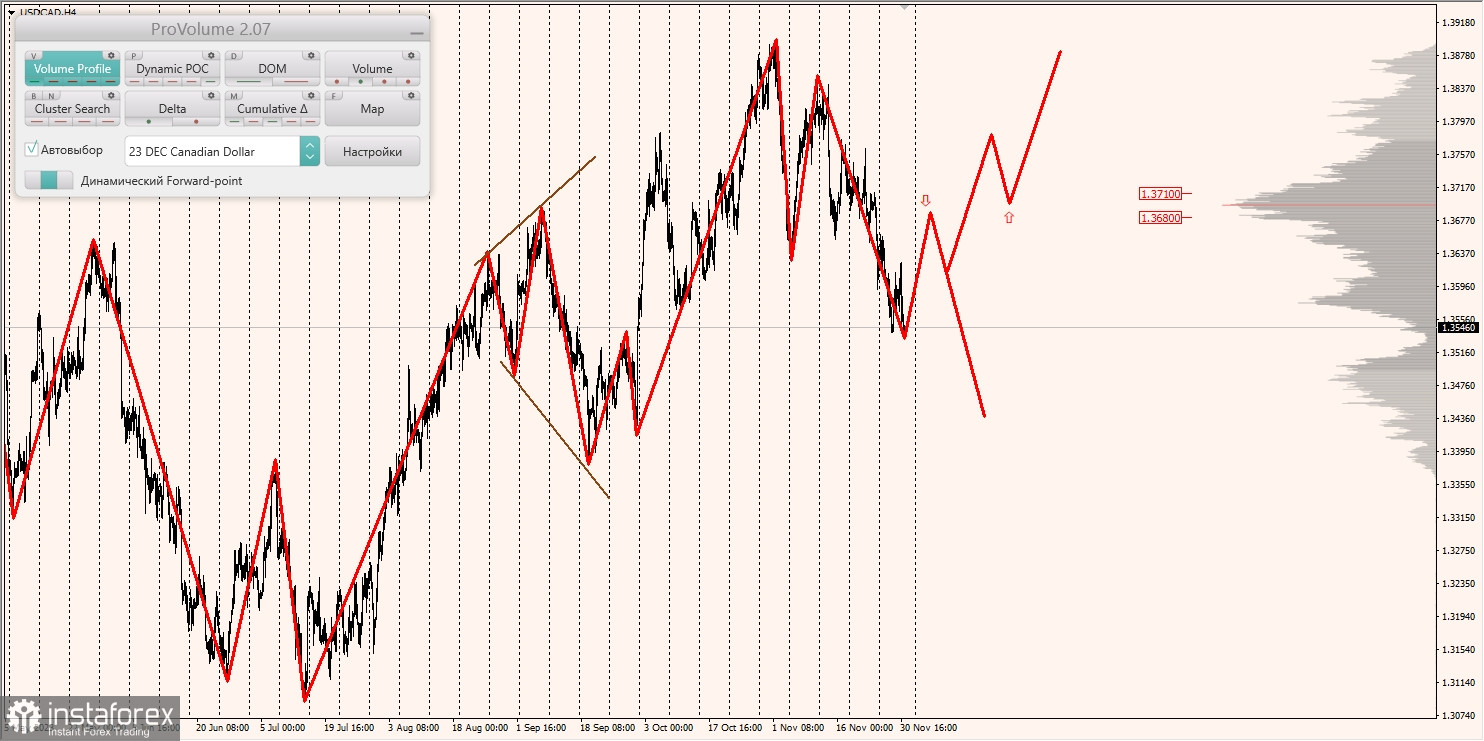Screen dimensions: 1484x741
Task: Click the 1.30740 value on price scale
Action: click(1457, 716)
